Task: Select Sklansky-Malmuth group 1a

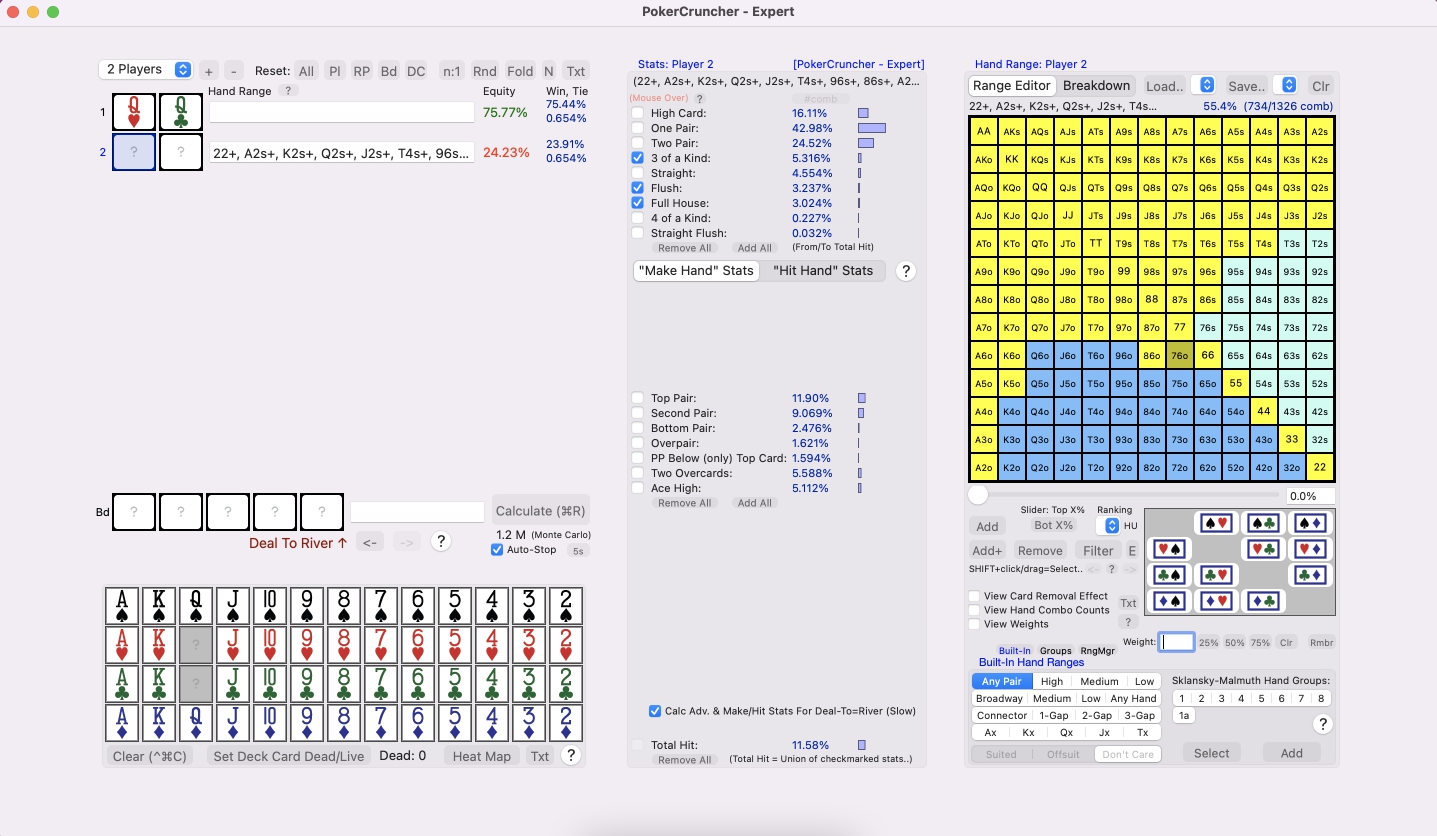Action: 1184,716
